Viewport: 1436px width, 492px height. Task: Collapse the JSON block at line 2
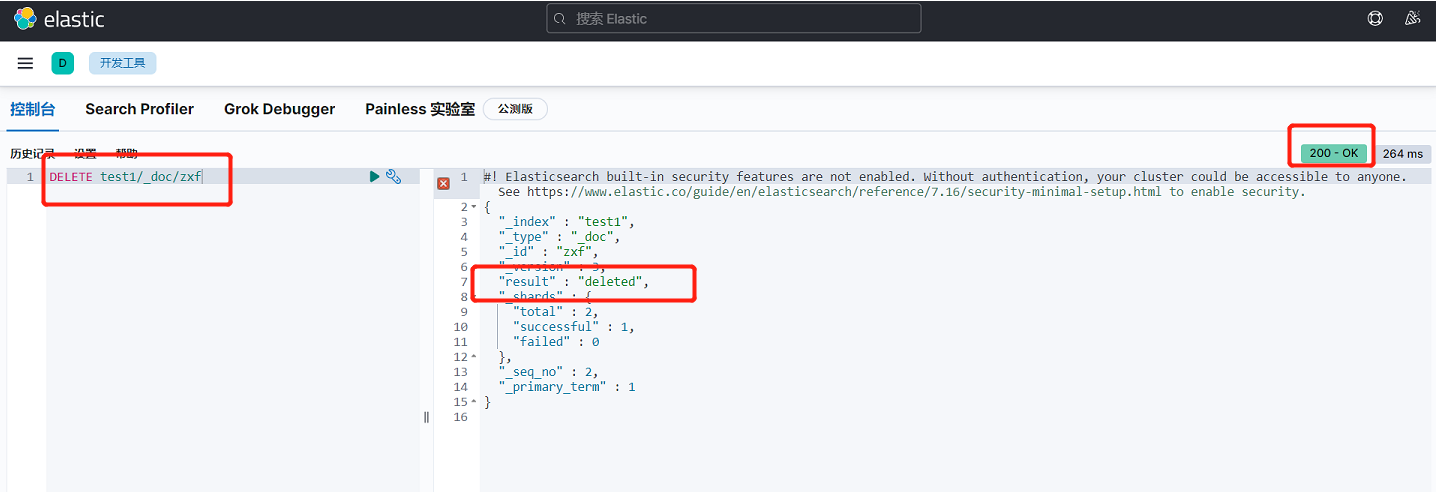click(474, 207)
